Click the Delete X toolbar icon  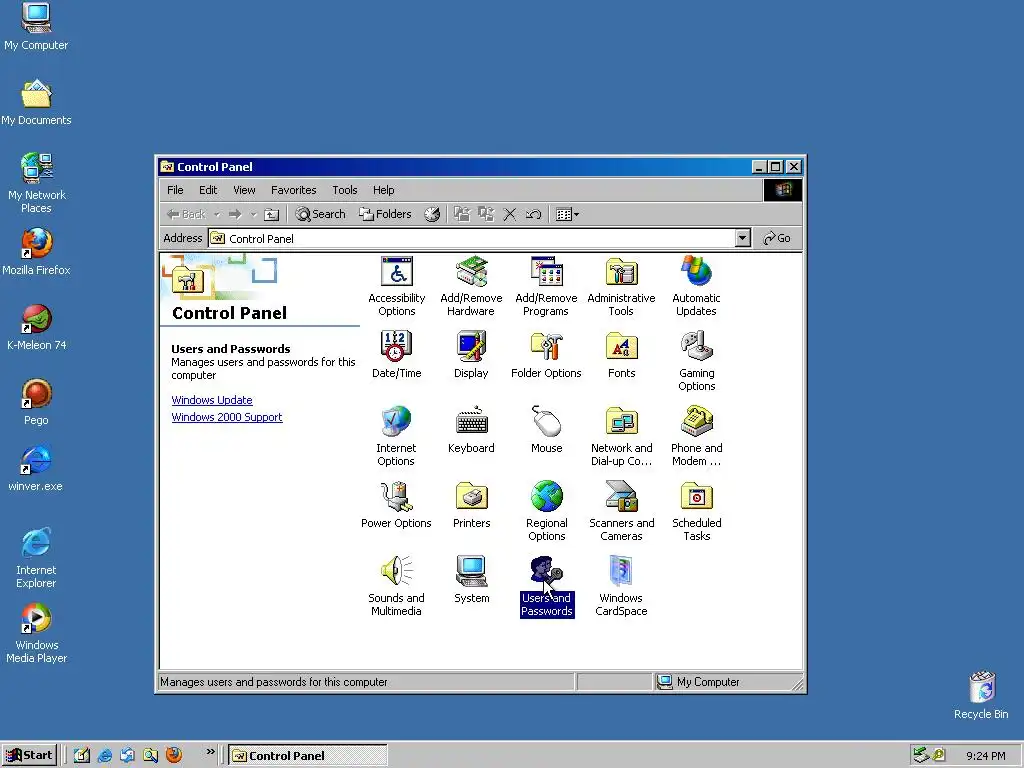coord(509,214)
